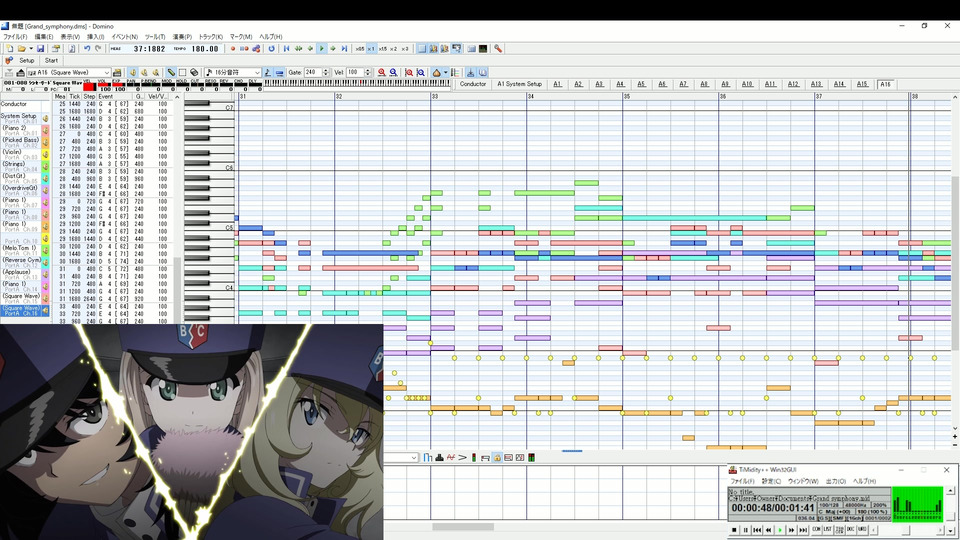960x540 pixels.
Task: Open the Insert menu in Domino
Action: (96, 37)
